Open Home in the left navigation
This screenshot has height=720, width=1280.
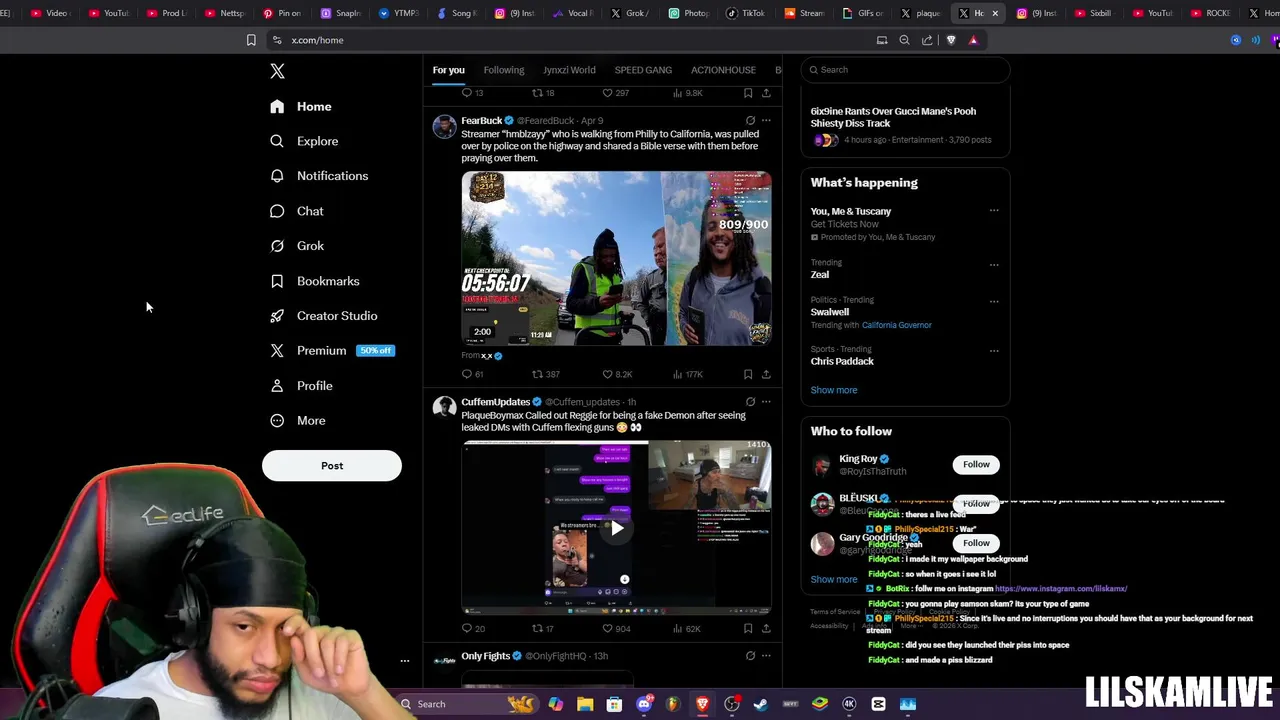tap(300, 106)
